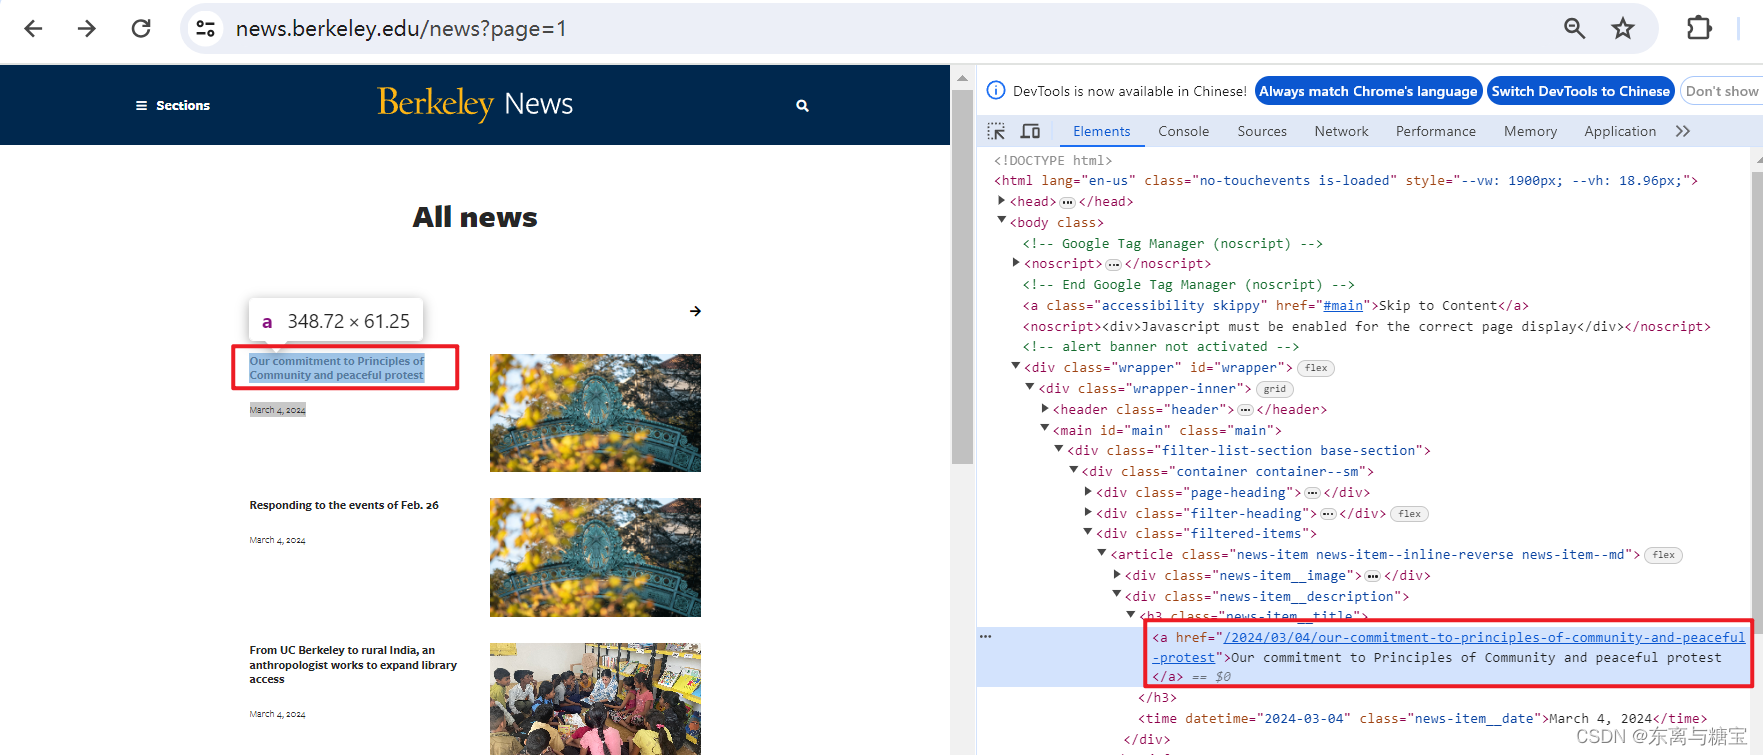Open the UC Berkeley rural India library article
Image resolution: width=1763 pixels, height=755 pixels.
[353, 664]
